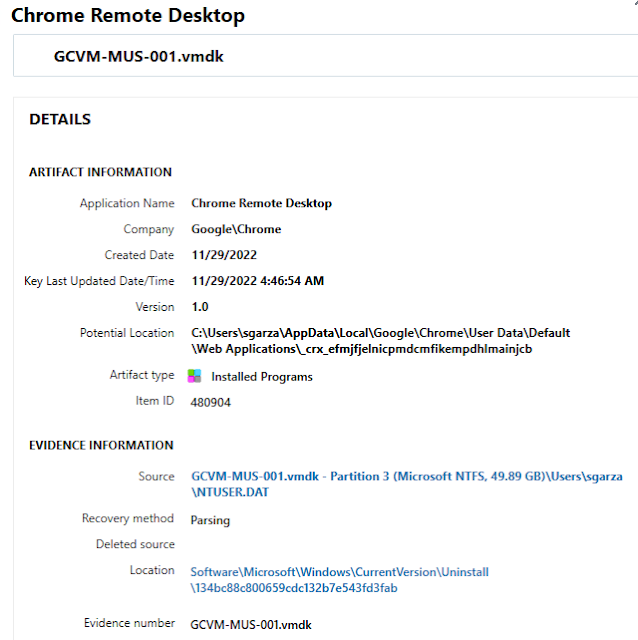The width and height of the screenshot is (638, 640).
Task: Open the GCVM-MUS-001.vmdk NTUSER.DAT source link
Action: (x=407, y=484)
